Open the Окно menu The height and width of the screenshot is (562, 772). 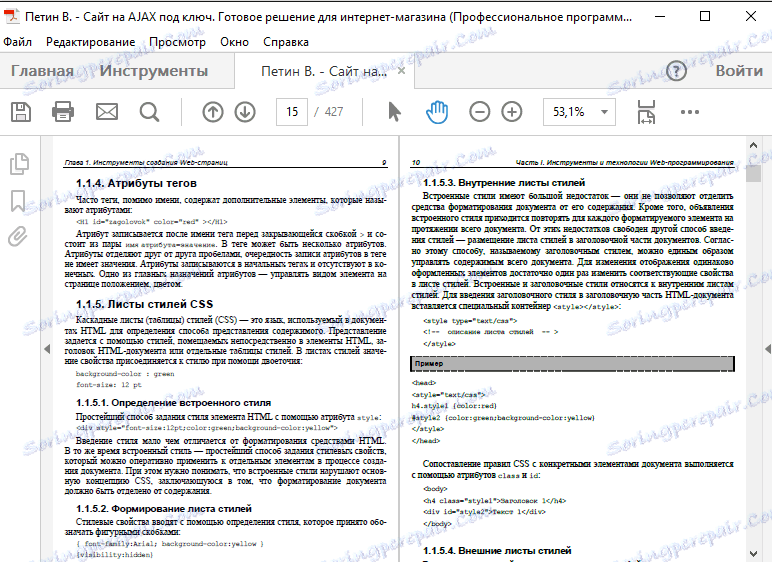pyautogui.click(x=234, y=42)
